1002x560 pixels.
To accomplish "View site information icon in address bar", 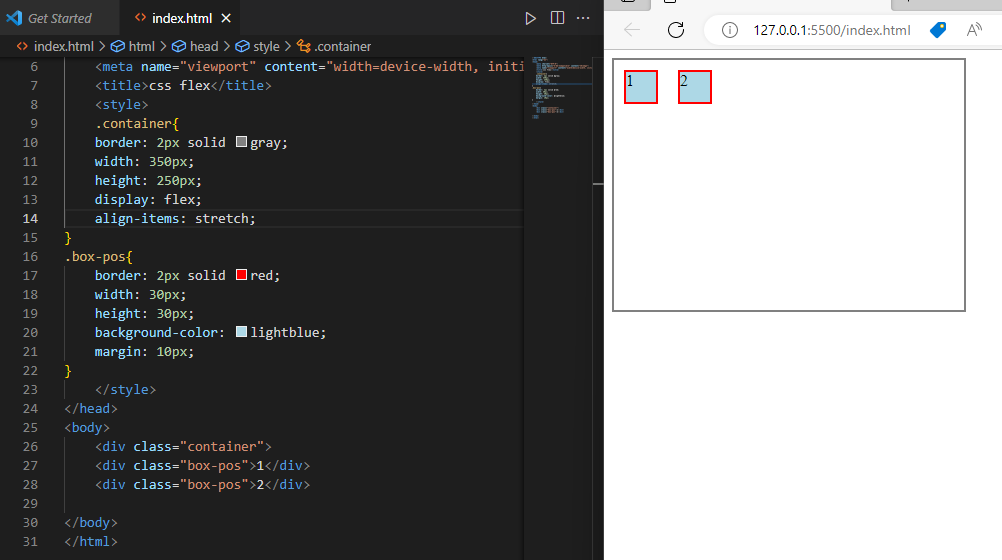I will click(730, 30).
